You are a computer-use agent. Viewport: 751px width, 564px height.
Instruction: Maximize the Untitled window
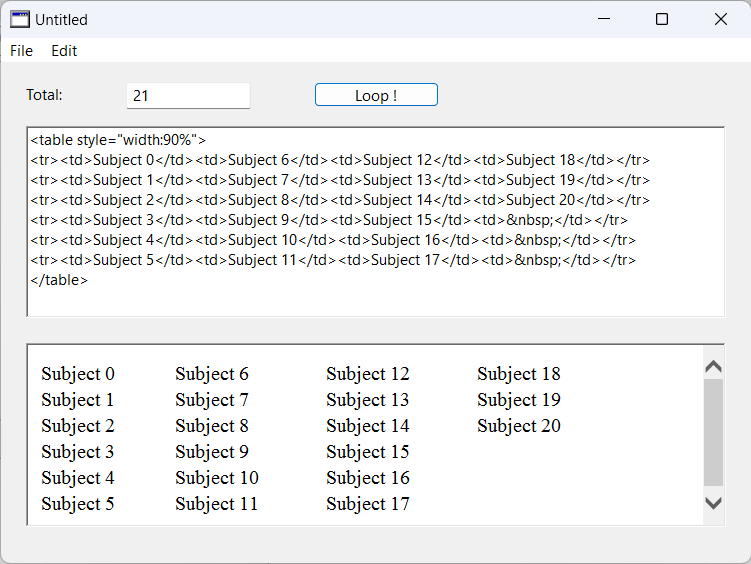662,19
